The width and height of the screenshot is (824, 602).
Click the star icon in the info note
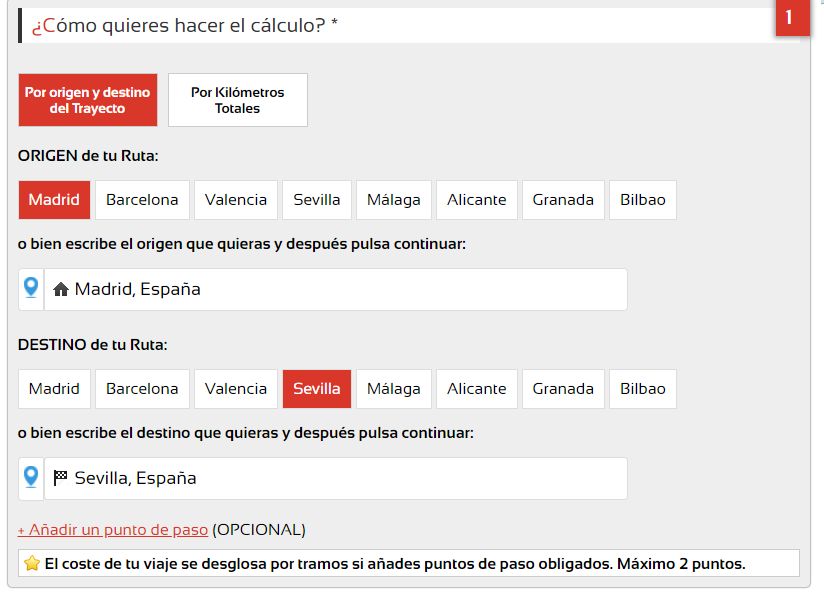point(32,564)
